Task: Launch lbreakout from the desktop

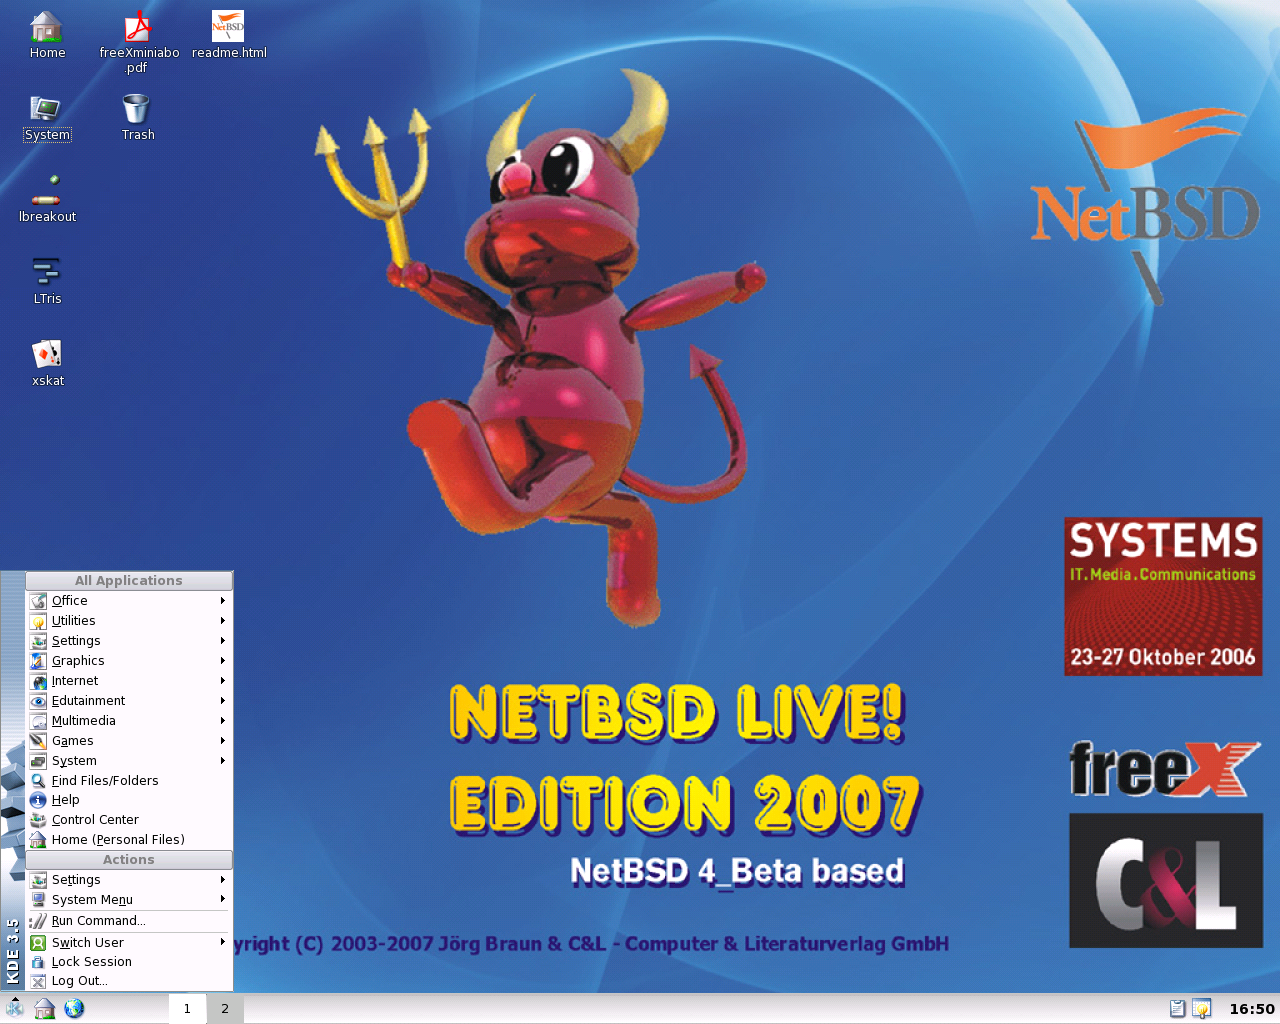Action: (x=47, y=199)
